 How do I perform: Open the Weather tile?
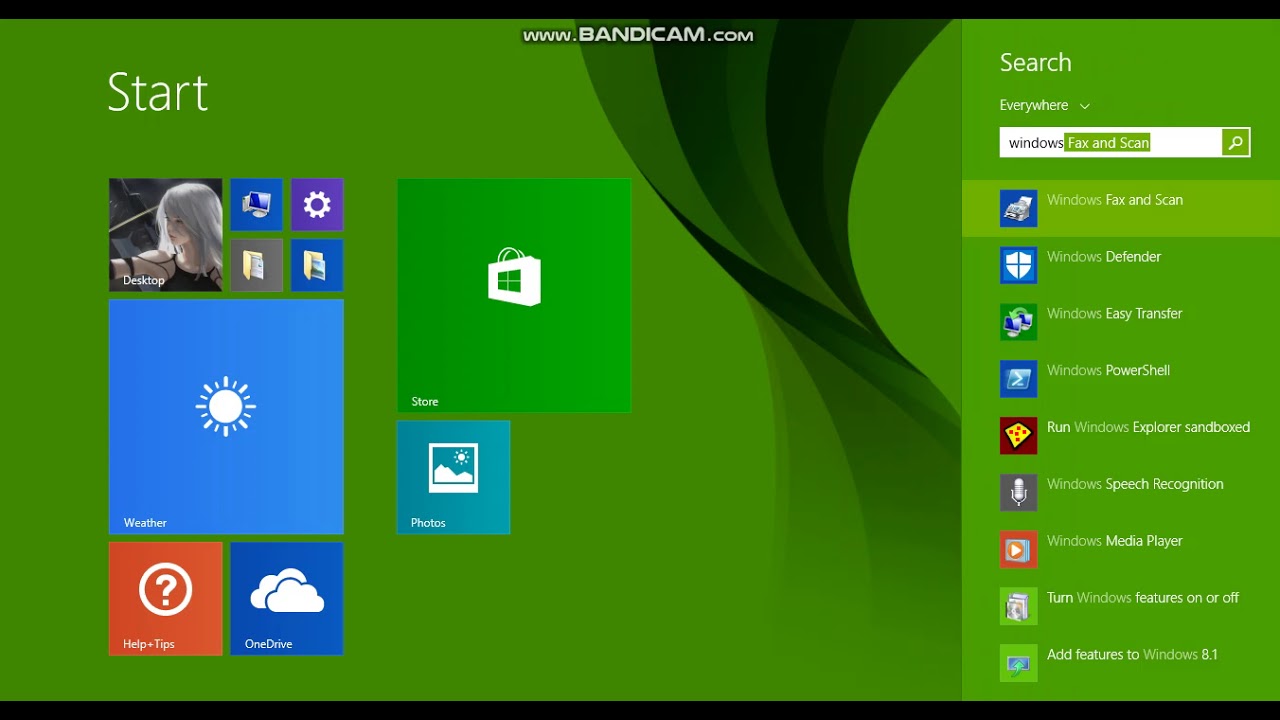click(226, 417)
